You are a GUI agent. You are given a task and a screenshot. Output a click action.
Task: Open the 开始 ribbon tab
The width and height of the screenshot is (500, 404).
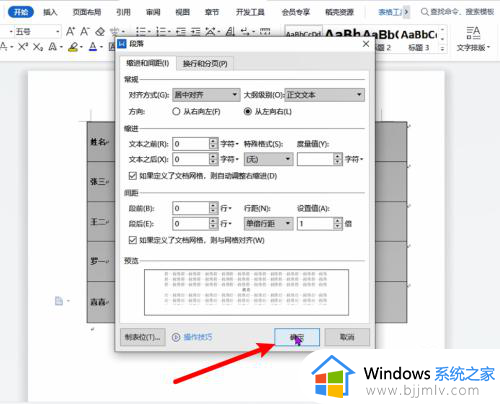pos(21,12)
